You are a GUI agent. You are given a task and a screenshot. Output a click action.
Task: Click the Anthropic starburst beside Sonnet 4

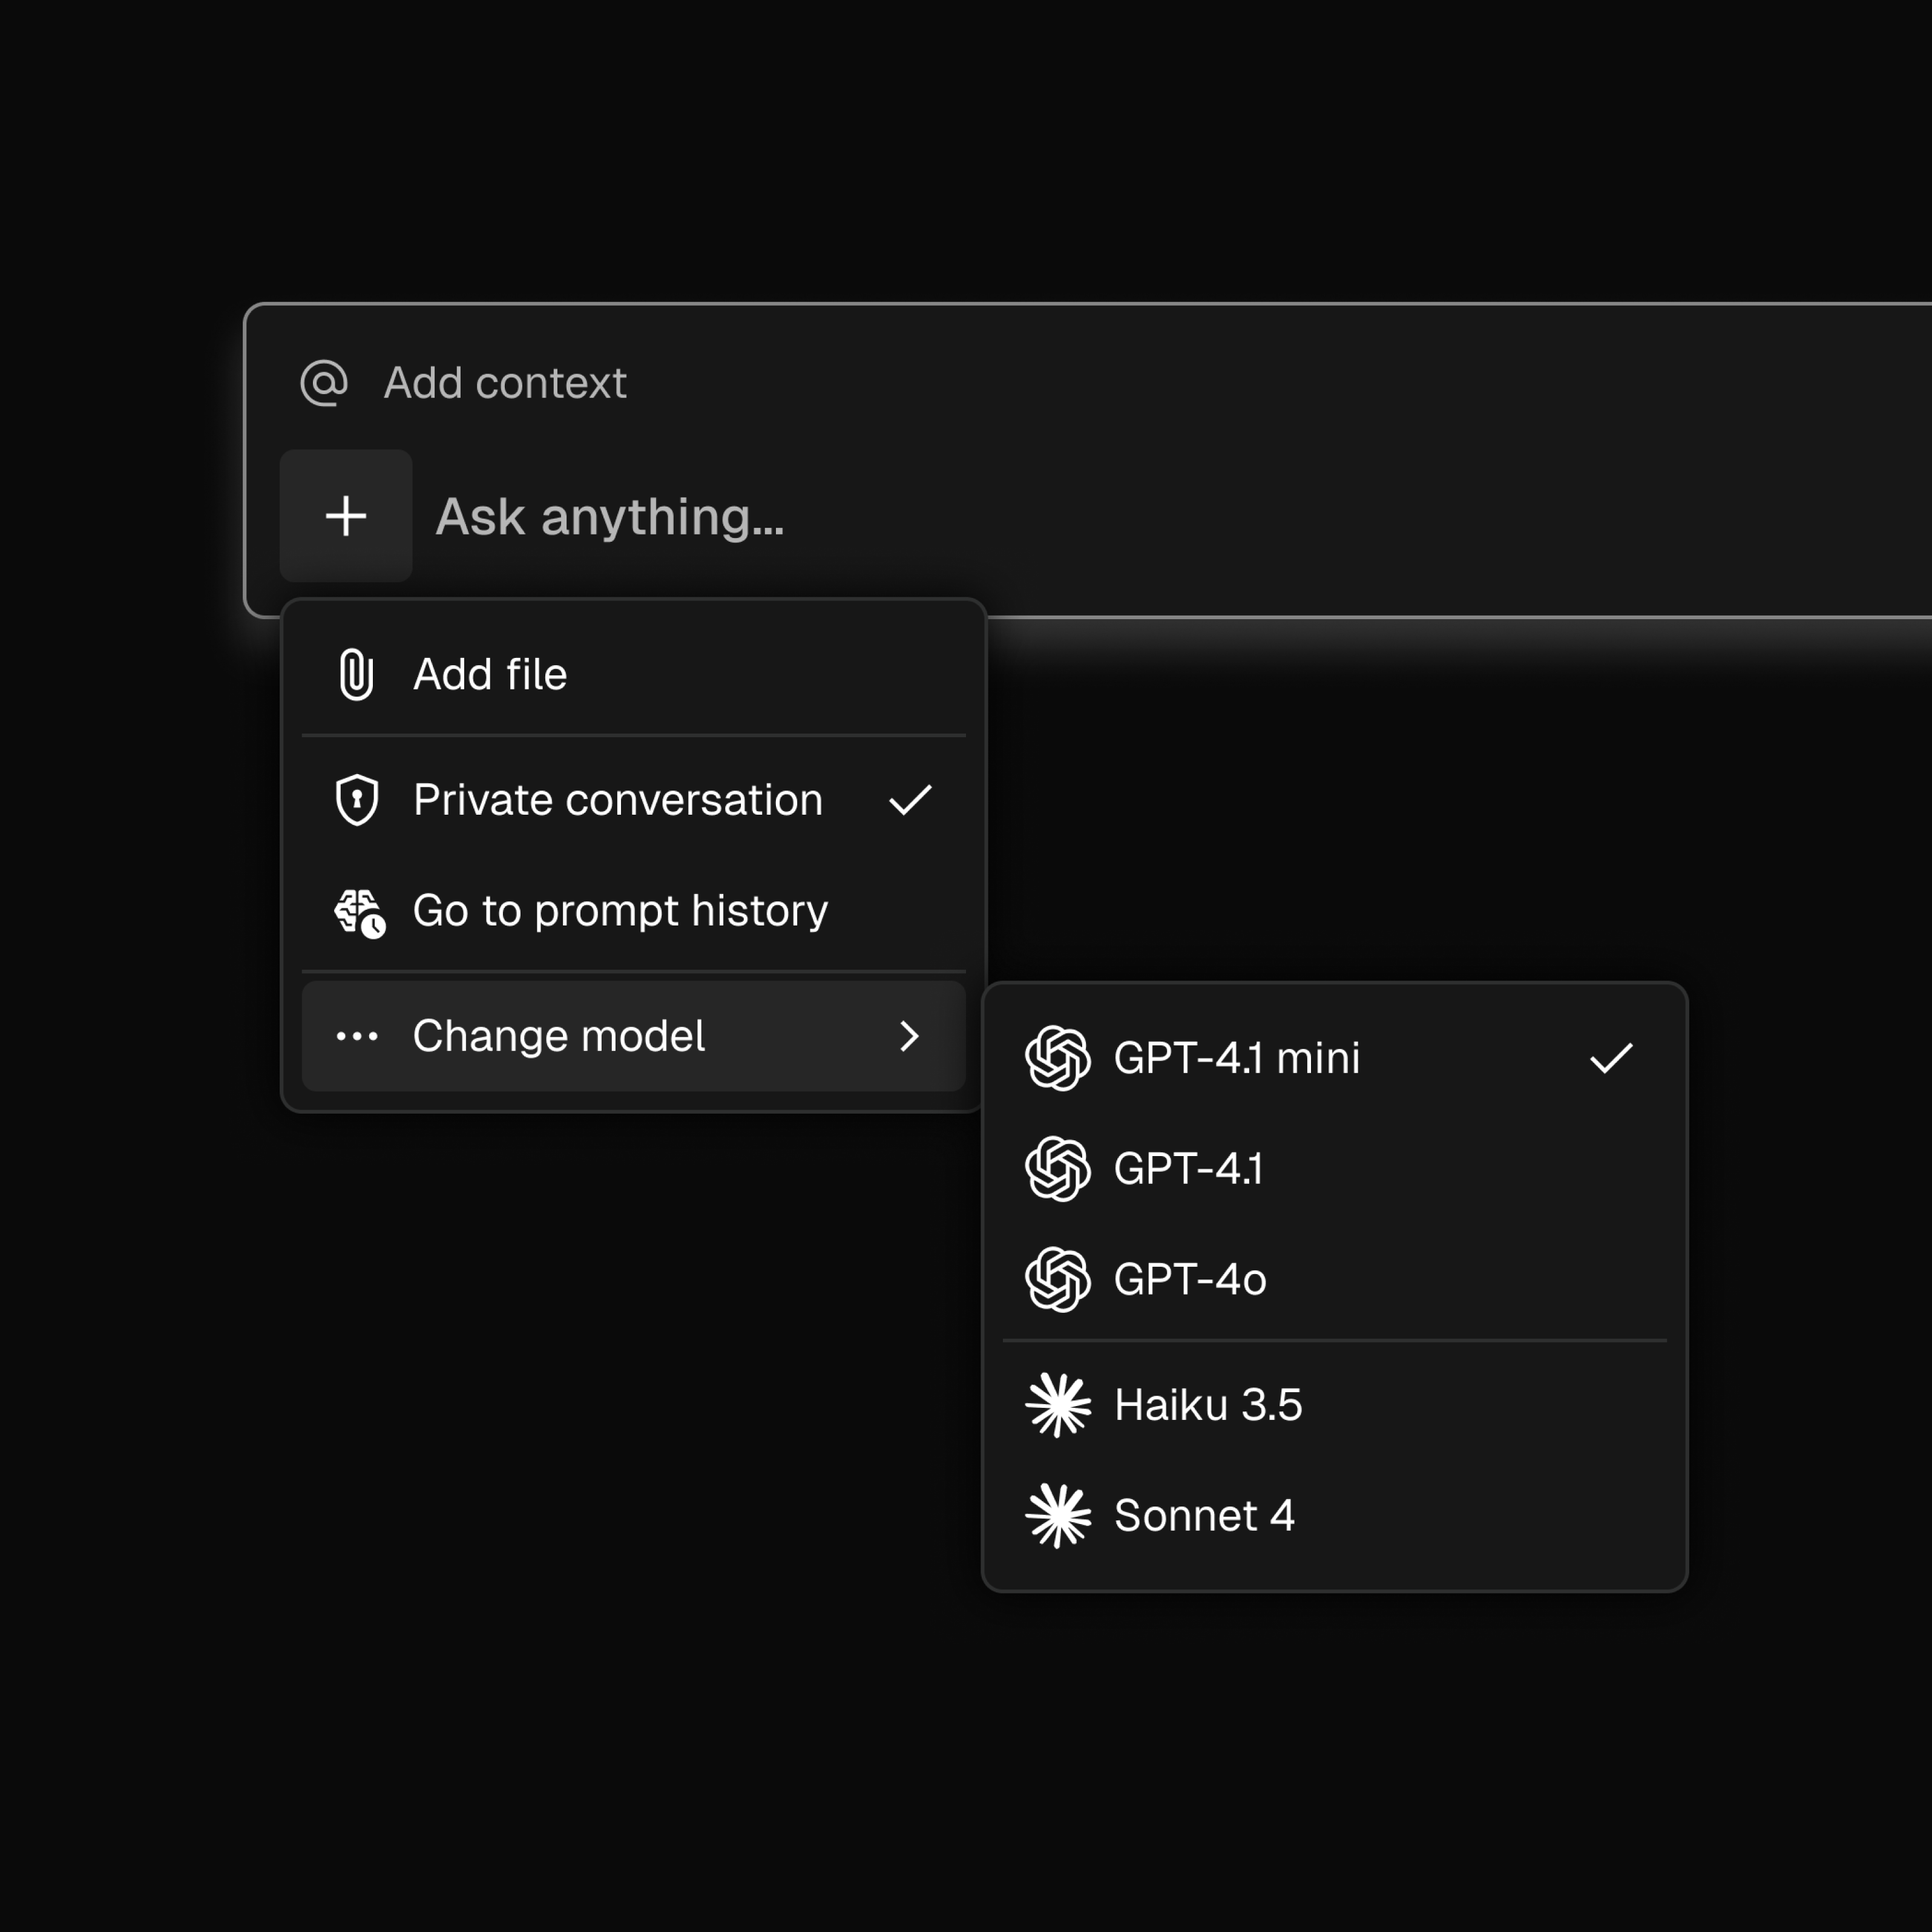1058,1515
